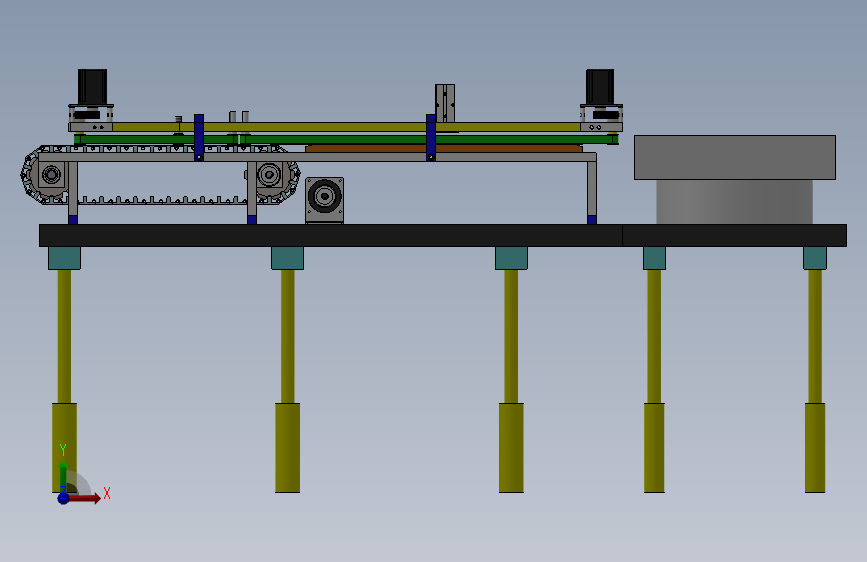This screenshot has height=562, width=867.
Task: Select the square gearbox with the round flange
Action: tap(325, 200)
